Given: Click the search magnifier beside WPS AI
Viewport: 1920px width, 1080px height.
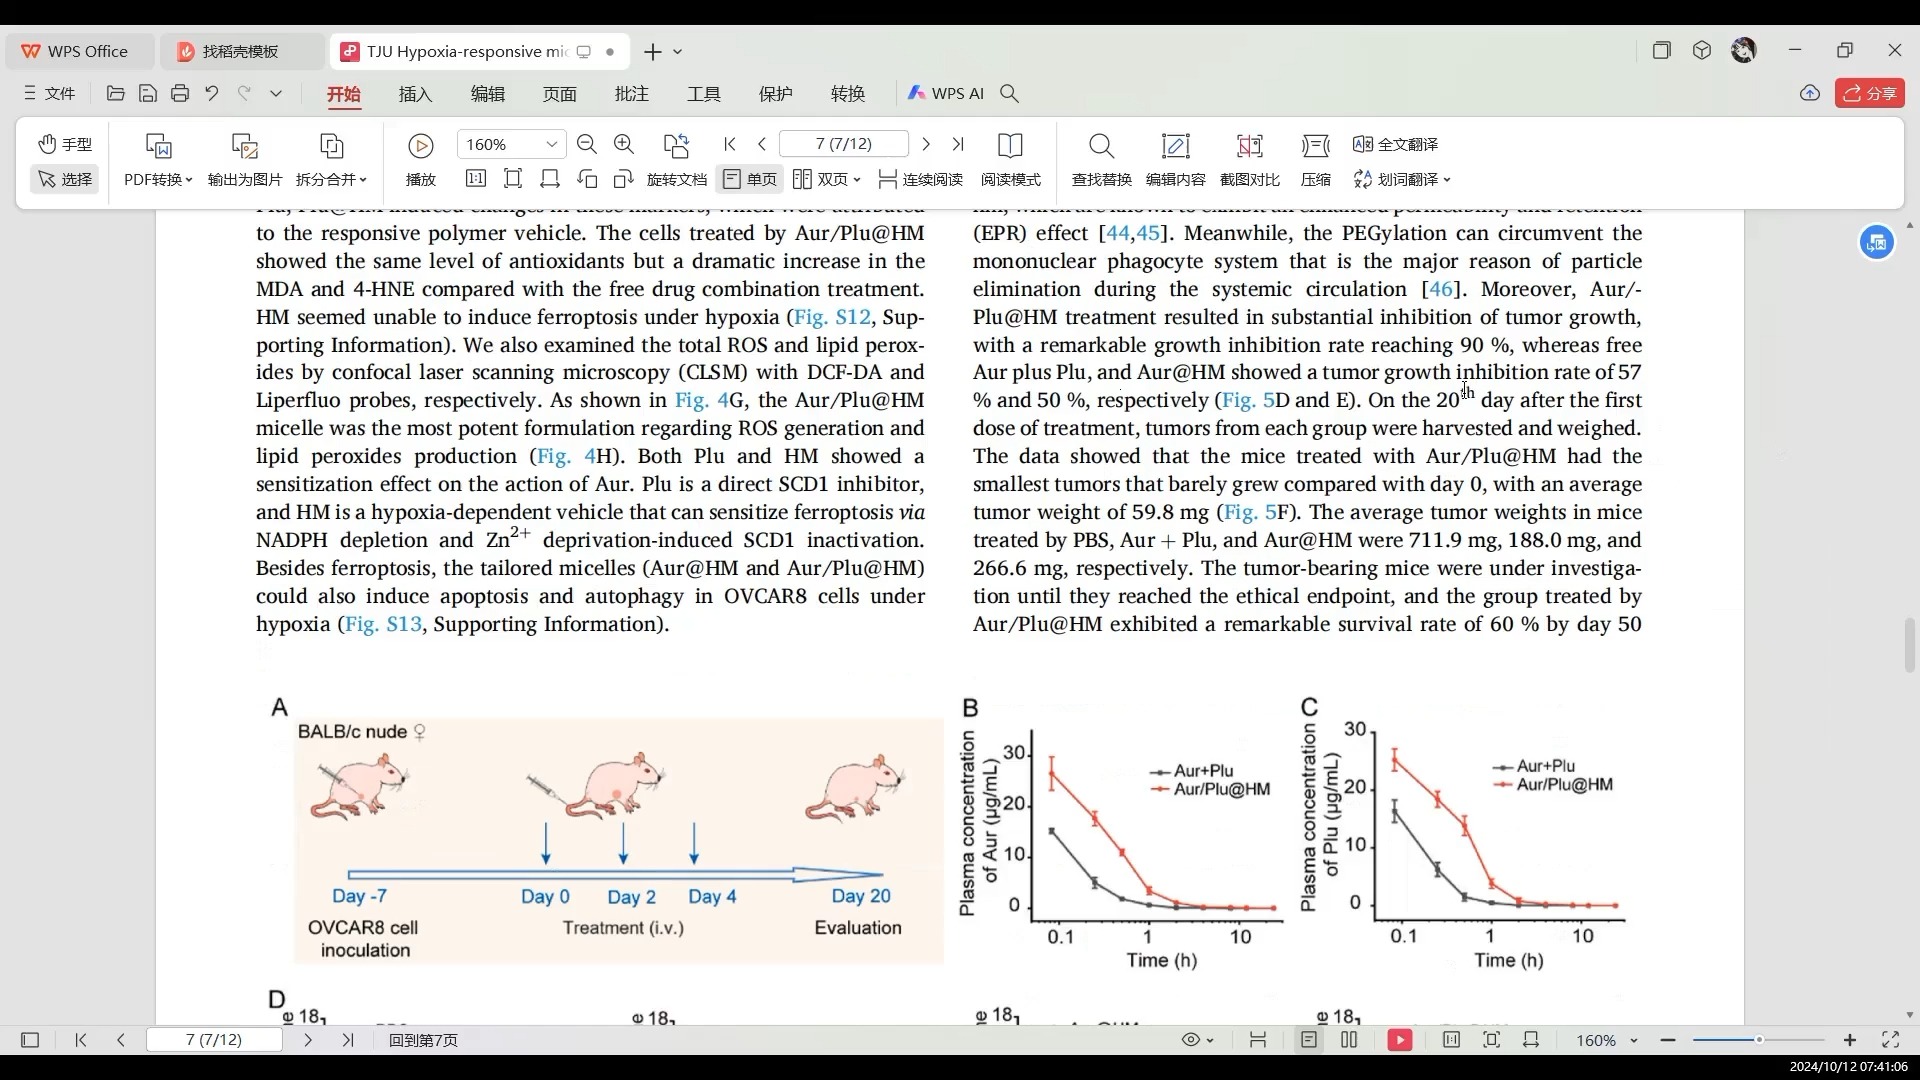Looking at the screenshot, I should [x=1010, y=93].
